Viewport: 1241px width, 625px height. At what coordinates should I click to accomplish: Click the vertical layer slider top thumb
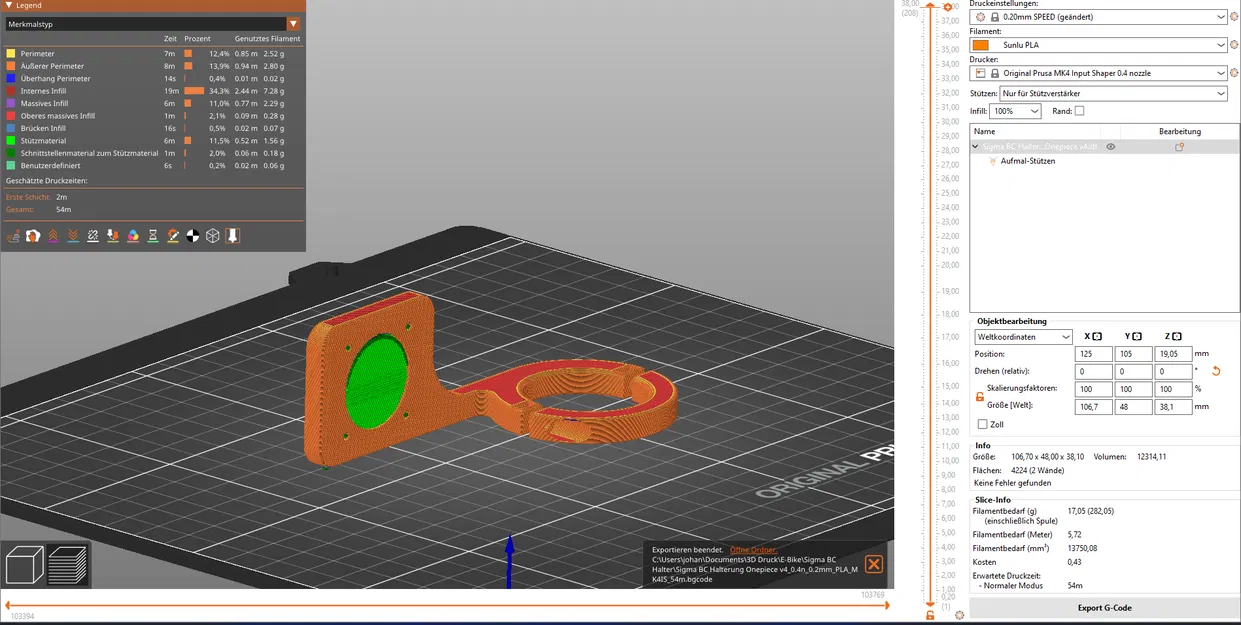click(930, 6)
